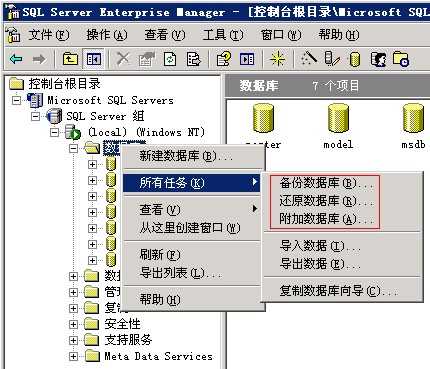Image resolution: width=430 pixels, height=369 pixels.
Task: Click the Properties toolbar icon
Action: tap(146, 59)
